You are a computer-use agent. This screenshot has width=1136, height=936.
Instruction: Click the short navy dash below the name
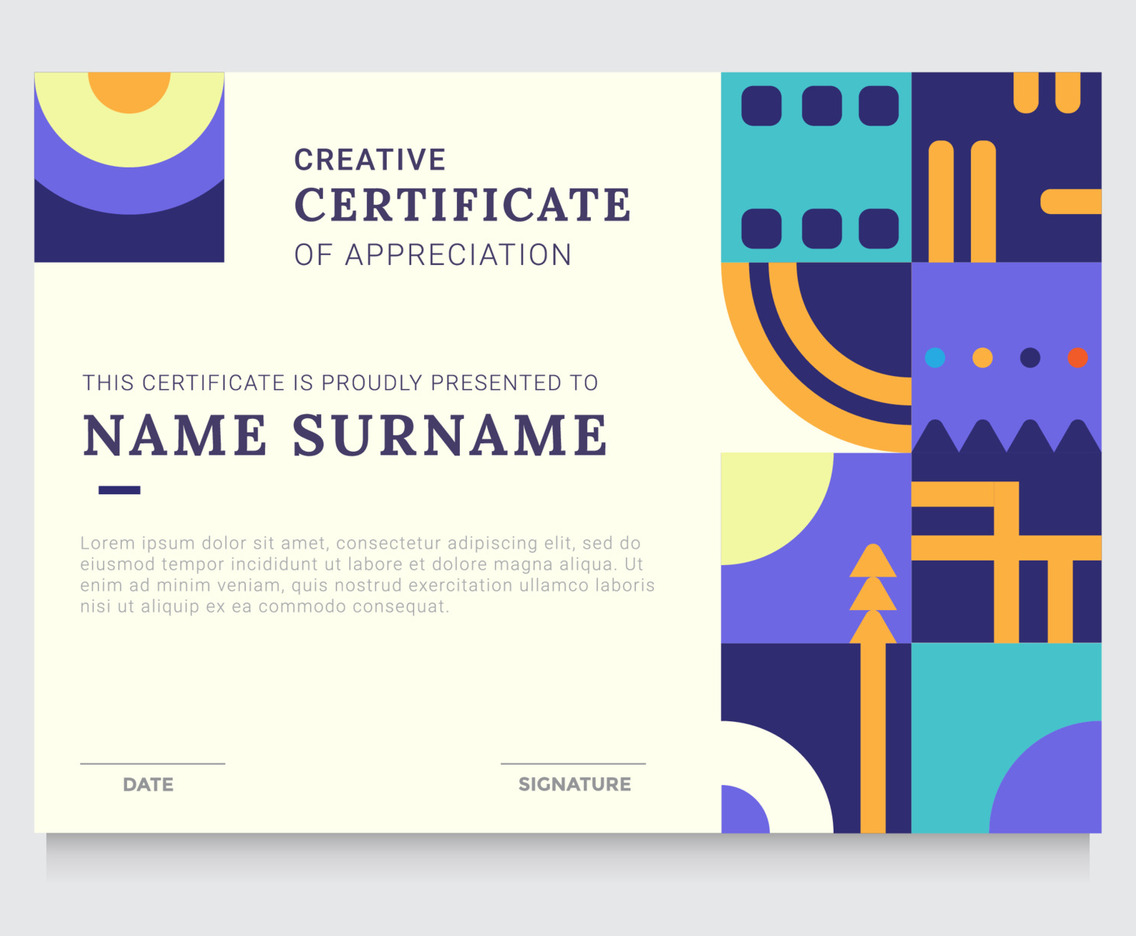(119, 490)
